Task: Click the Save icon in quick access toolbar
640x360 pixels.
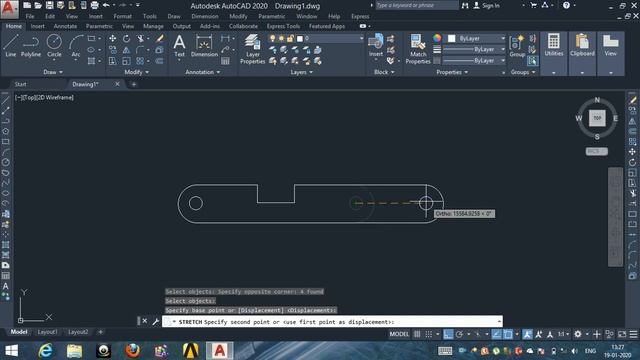Action: pyautogui.click(x=49, y=5)
